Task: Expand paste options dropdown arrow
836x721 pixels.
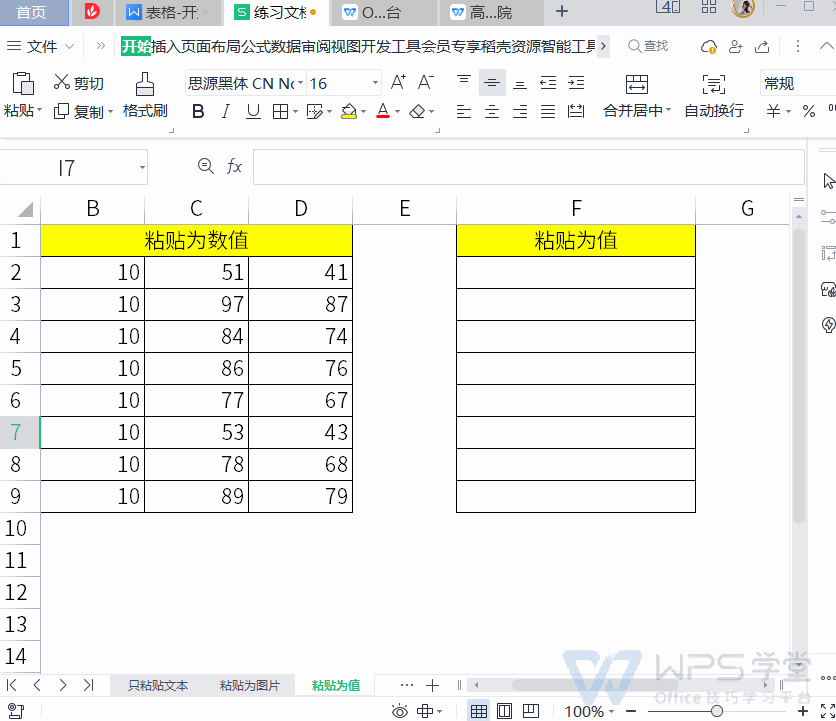Action: pyautogui.click(x=38, y=111)
